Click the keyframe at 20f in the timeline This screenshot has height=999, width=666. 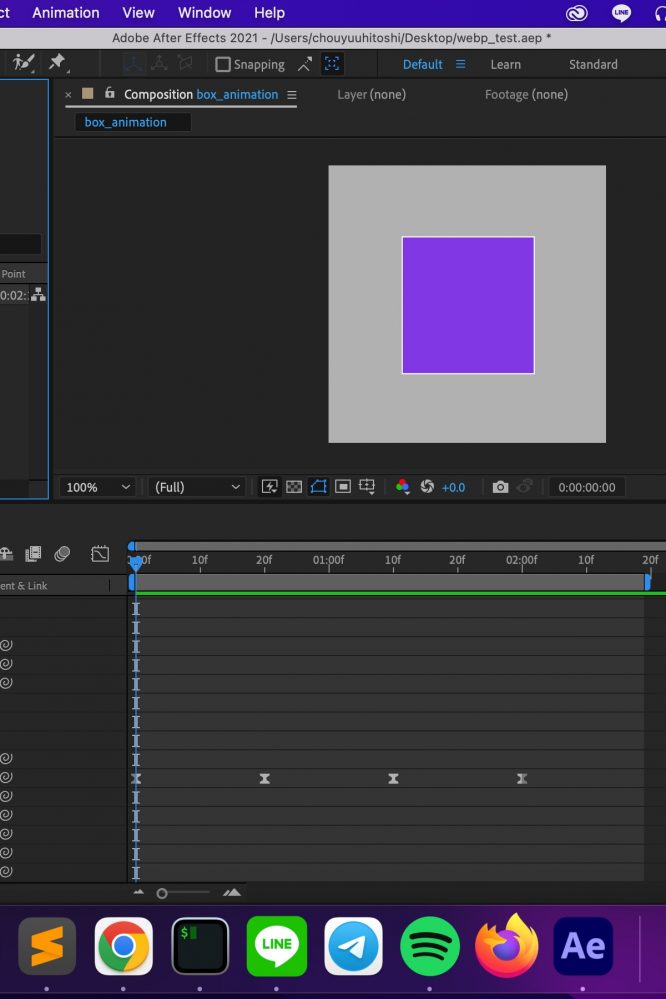pyautogui.click(x=265, y=778)
